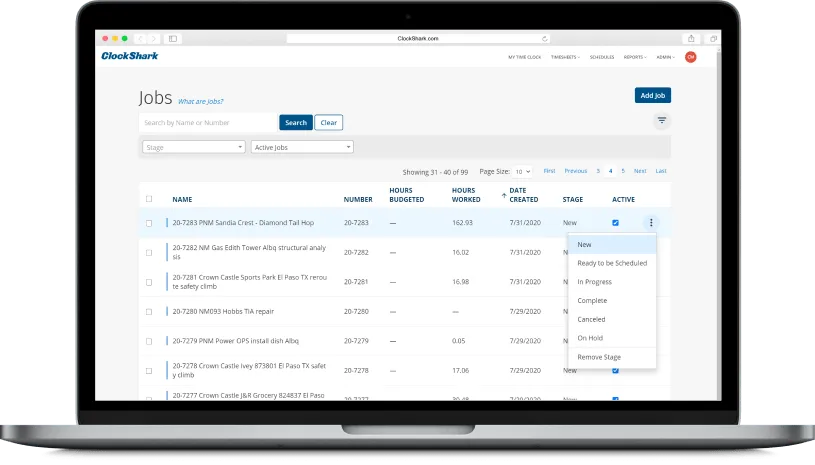Focus the Search by Name or Number field
This screenshot has height=465, width=815.
[x=208, y=123]
